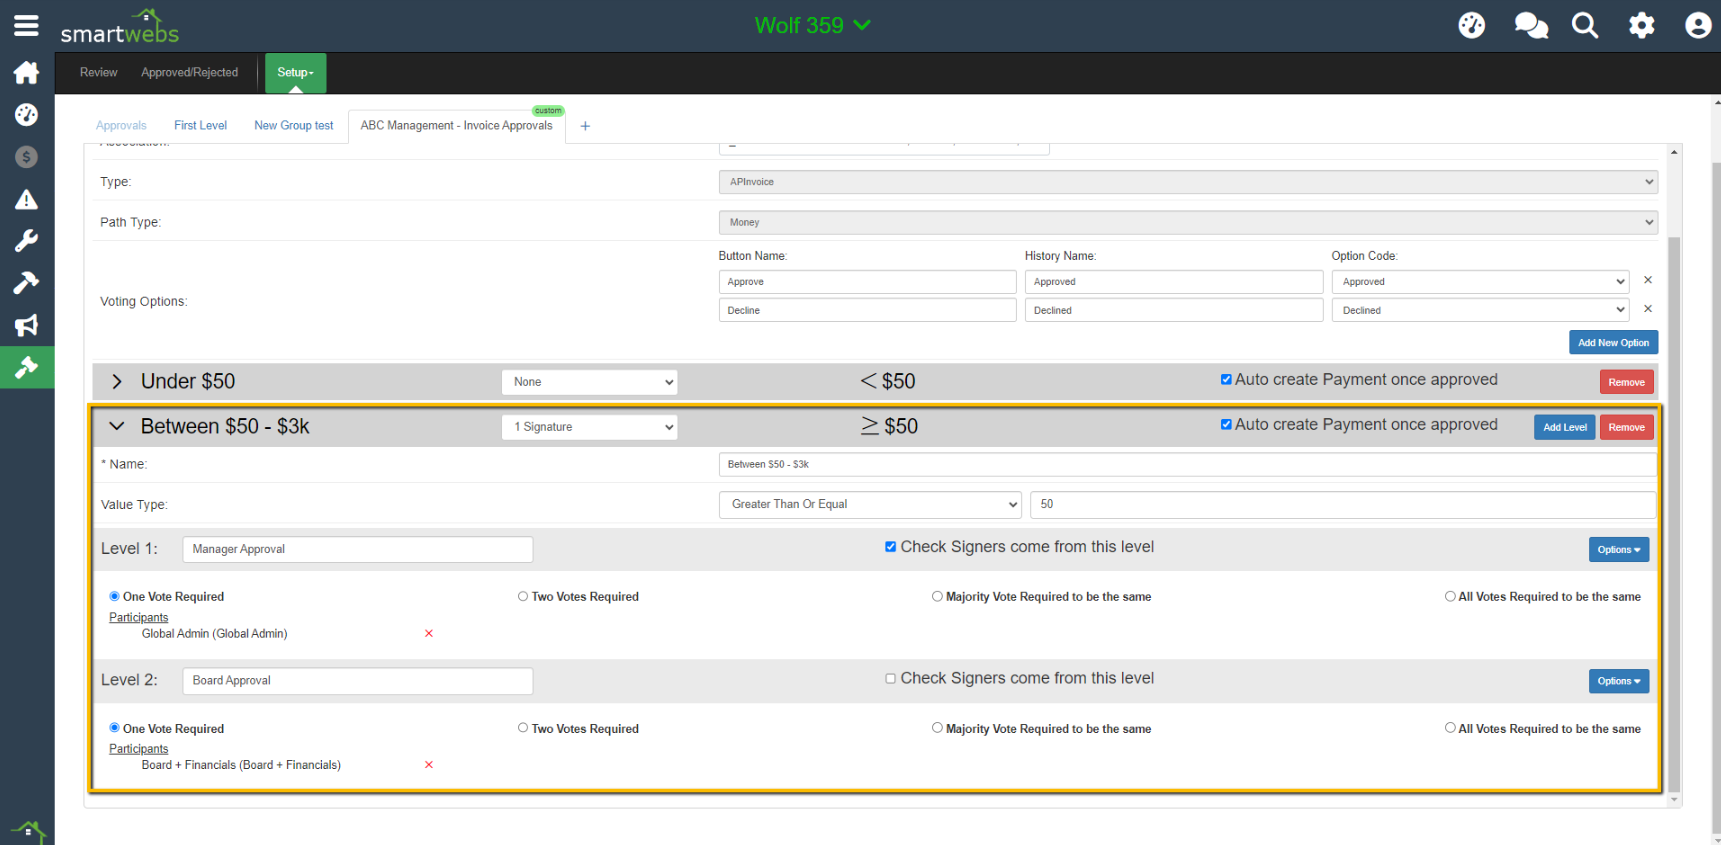
Task: Select Two Votes Required for Level 1
Action: point(523,596)
